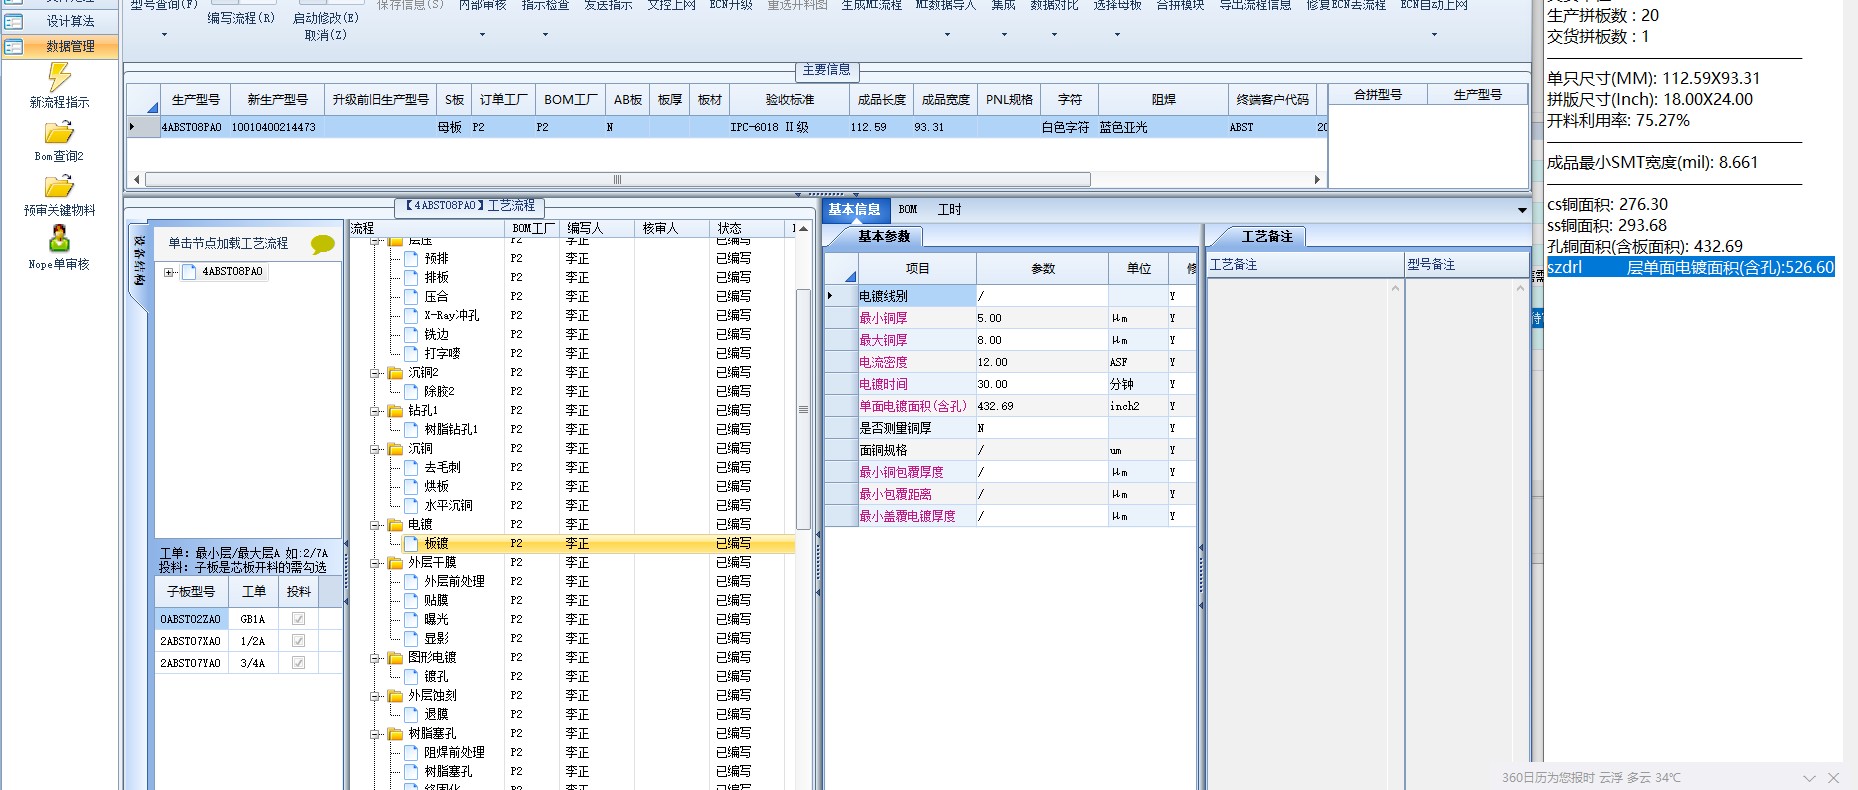The height and width of the screenshot is (790, 1858).
Task: Open the 预审关键物料 folder icon
Action: click(59, 187)
